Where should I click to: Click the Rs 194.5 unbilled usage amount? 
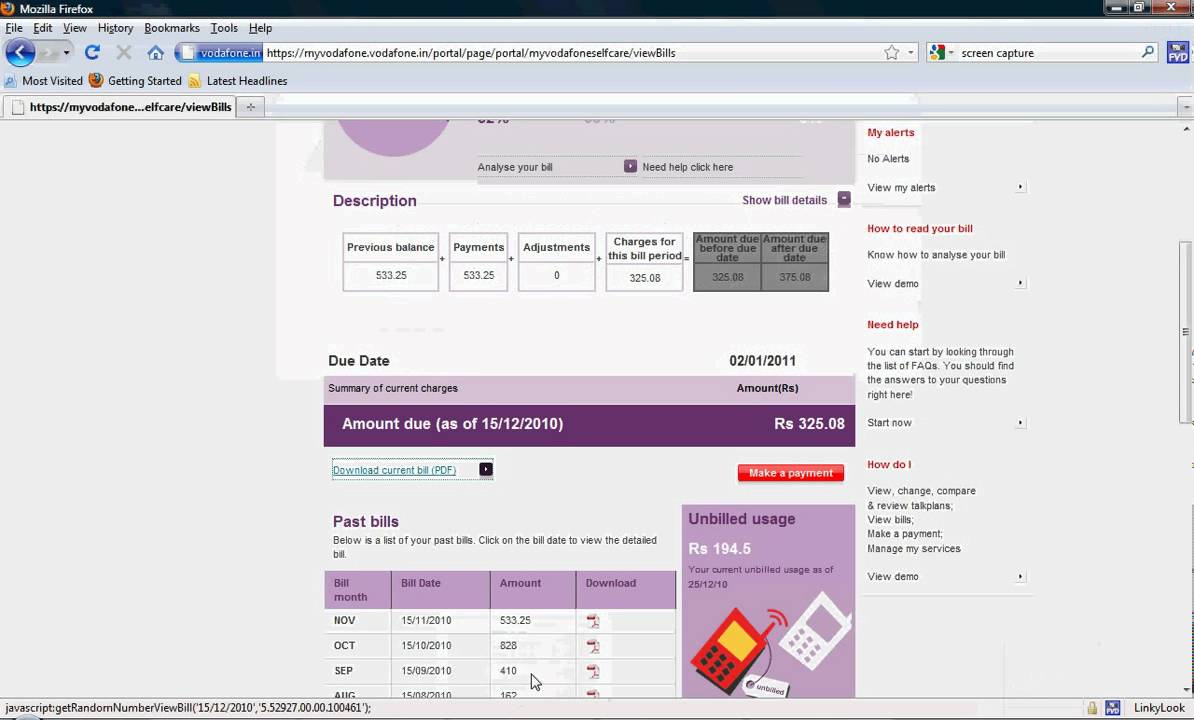point(720,548)
